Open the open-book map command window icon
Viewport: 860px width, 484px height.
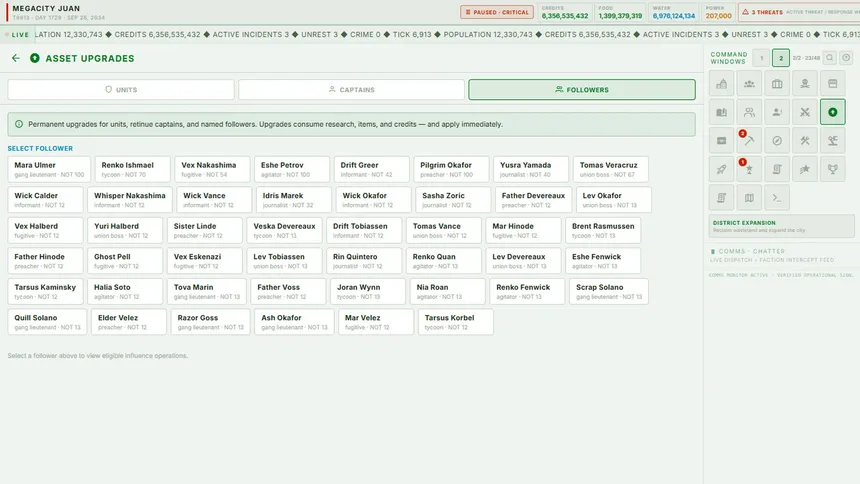pos(721,112)
